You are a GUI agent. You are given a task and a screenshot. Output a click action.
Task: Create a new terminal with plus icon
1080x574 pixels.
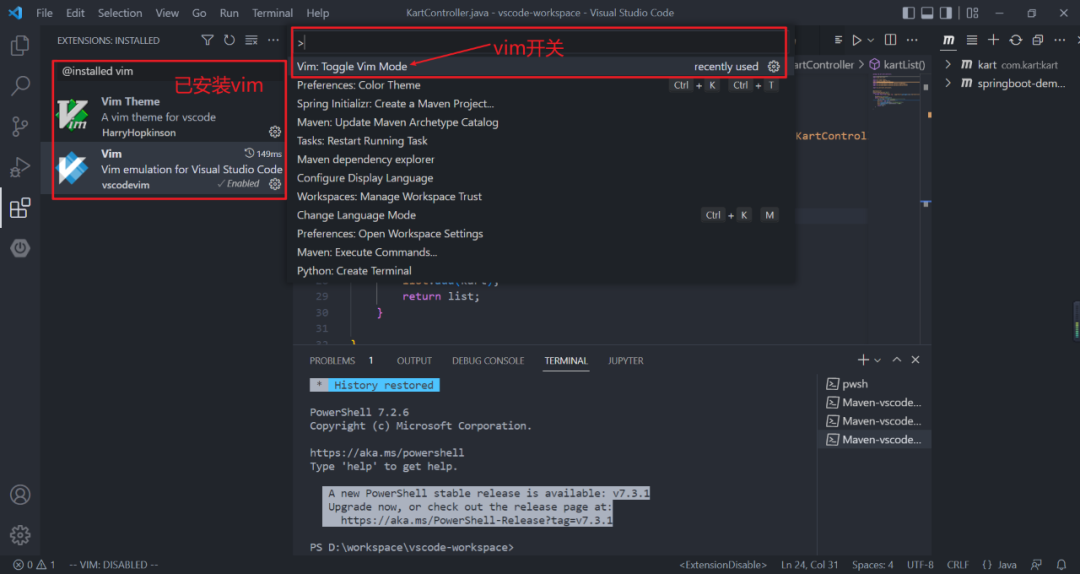[862, 360]
